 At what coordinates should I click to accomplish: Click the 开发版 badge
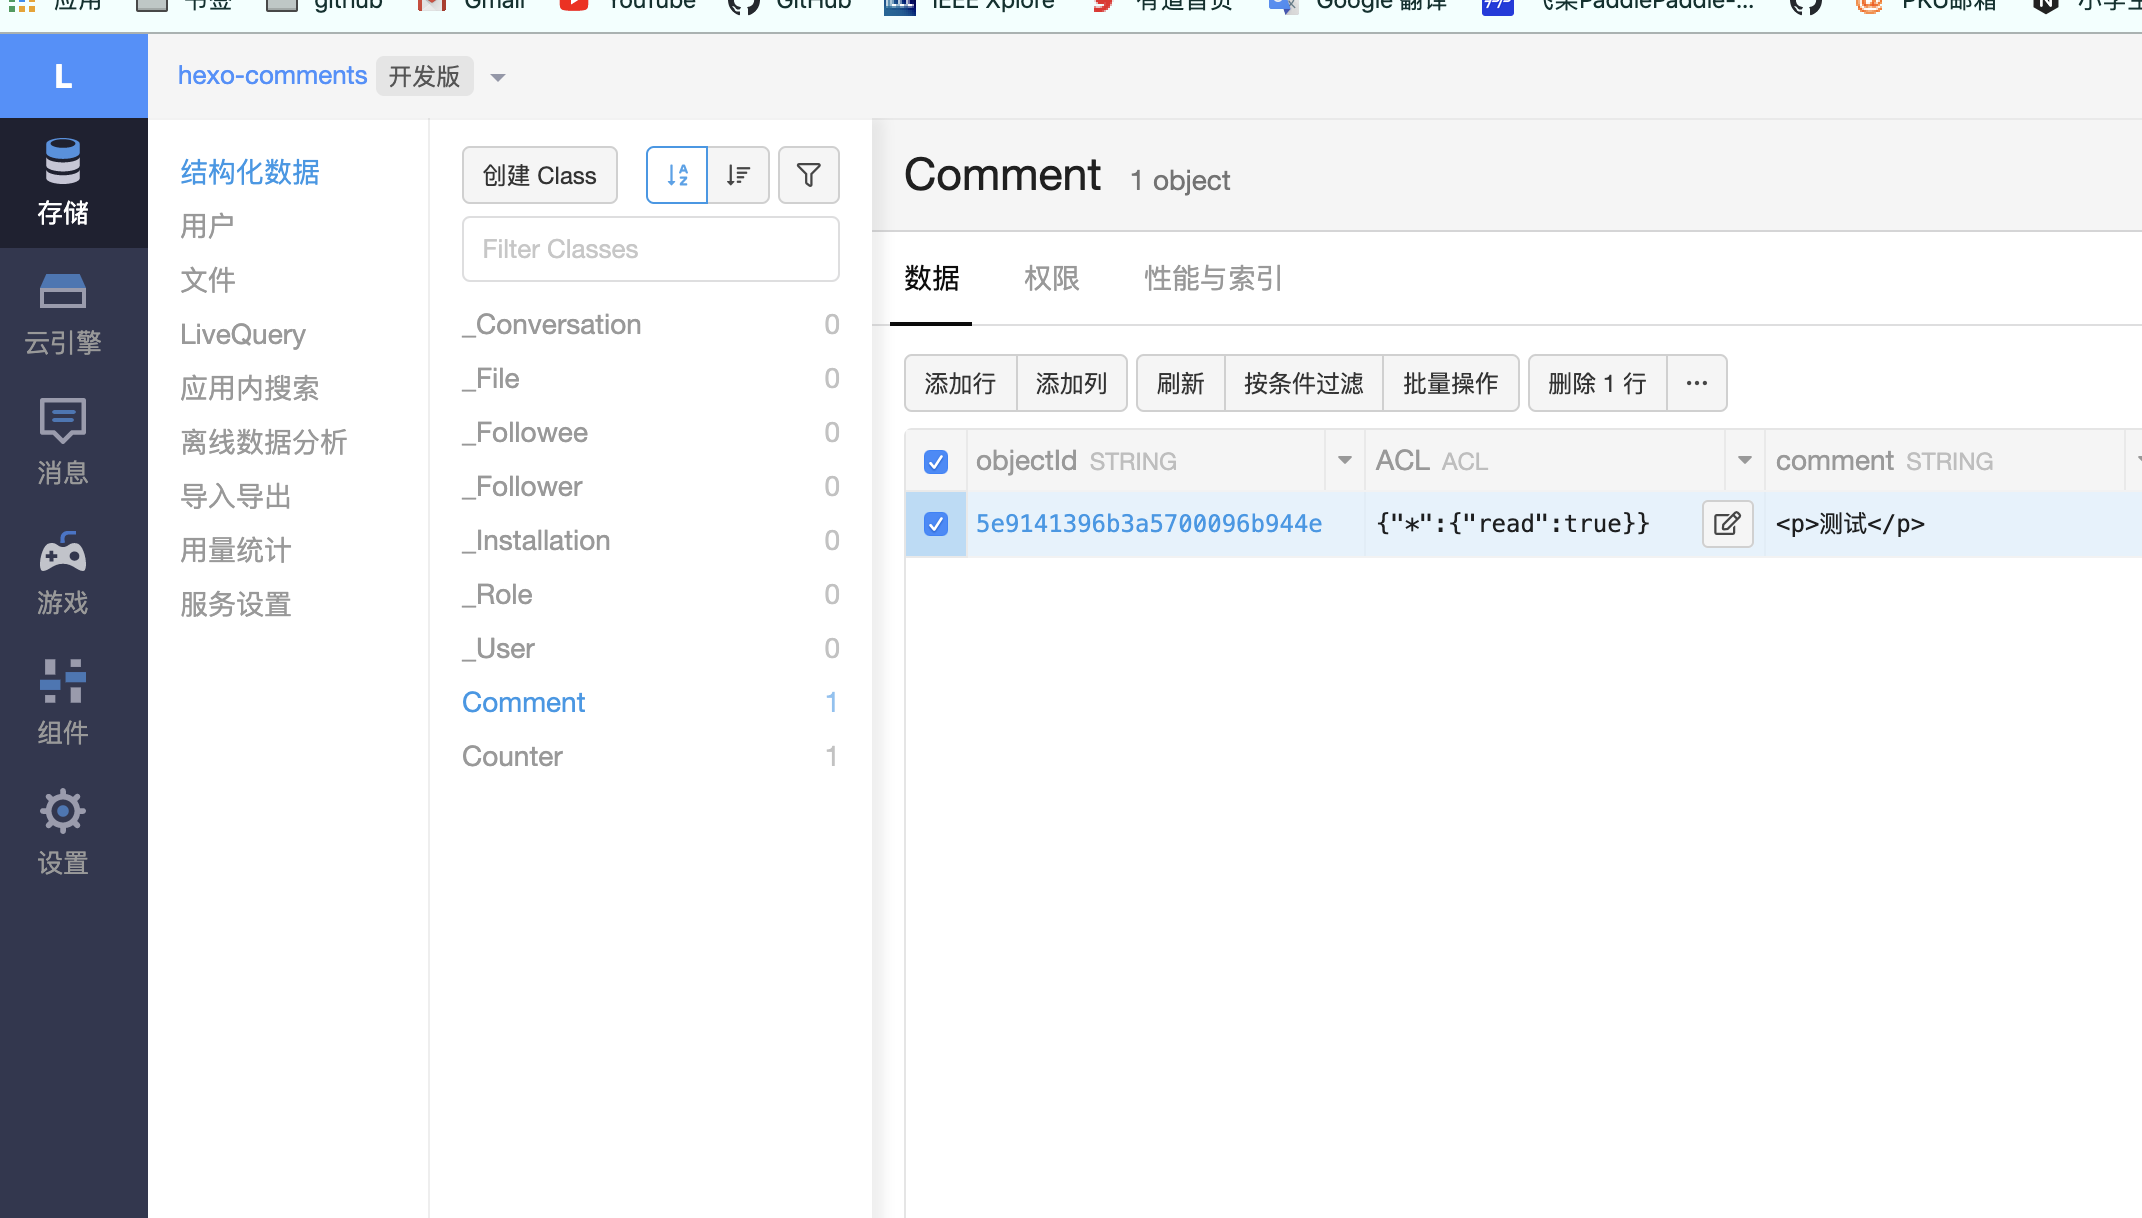tap(425, 76)
